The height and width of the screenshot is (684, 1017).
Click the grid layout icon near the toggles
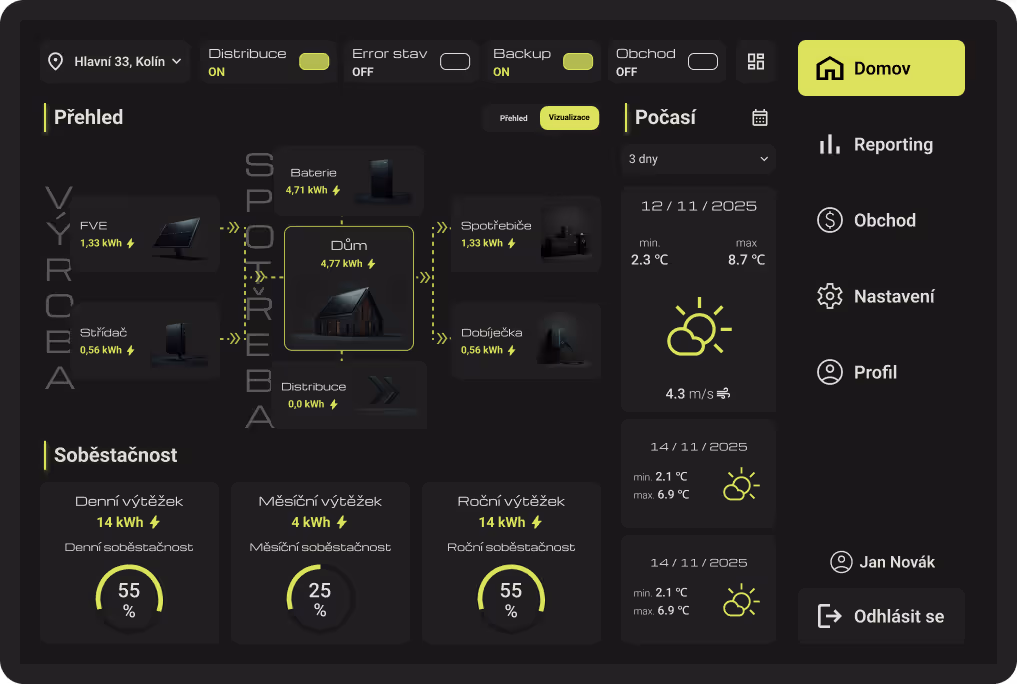pyautogui.click(x=756, y=61)
